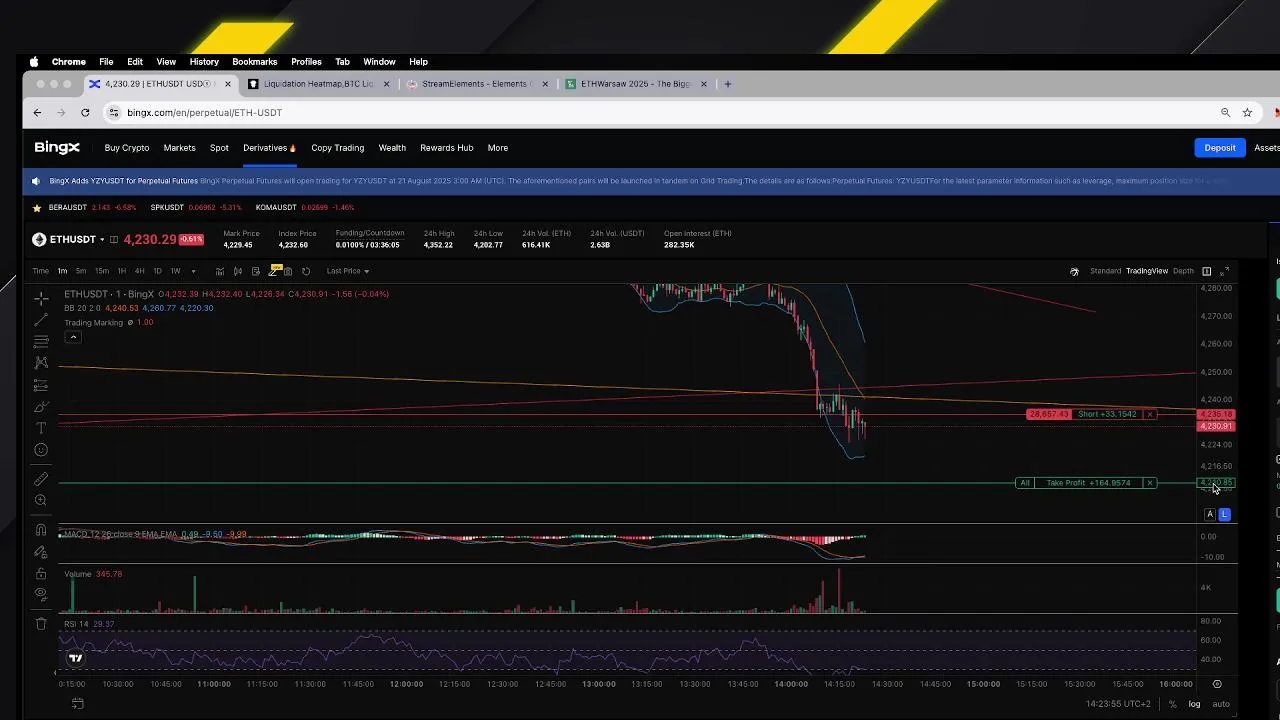The height and width of the screenshot is (720, 1280).
Task: Switch to Depth chart view
Action: (1183, 271)
